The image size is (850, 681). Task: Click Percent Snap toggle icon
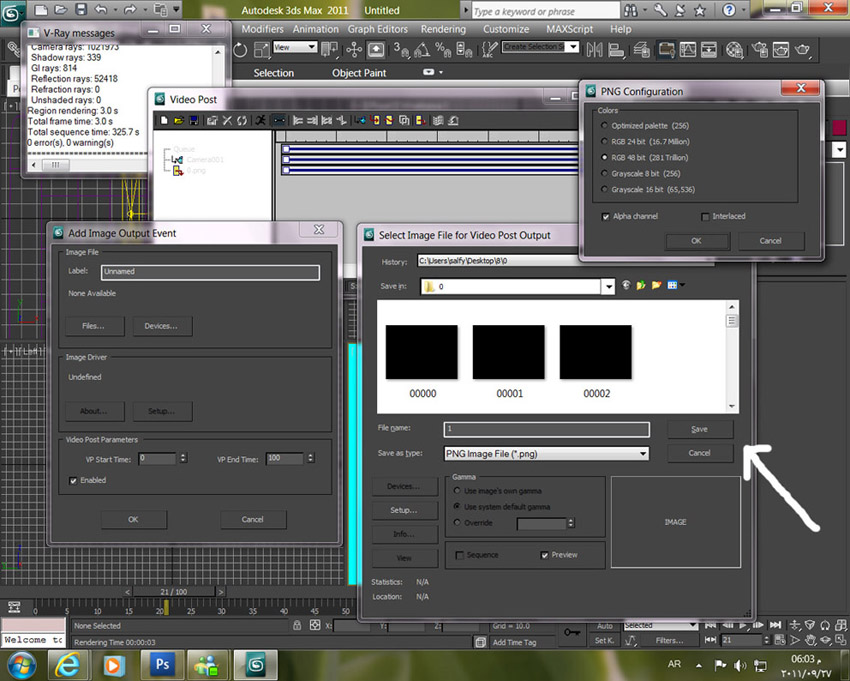tap(443, 50)
